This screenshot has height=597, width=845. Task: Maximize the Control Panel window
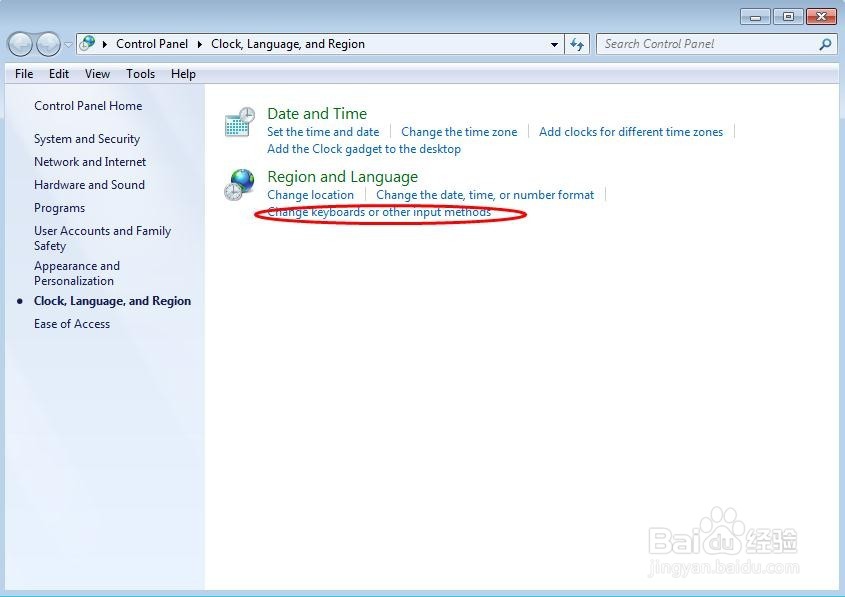[x=788, y=17]
